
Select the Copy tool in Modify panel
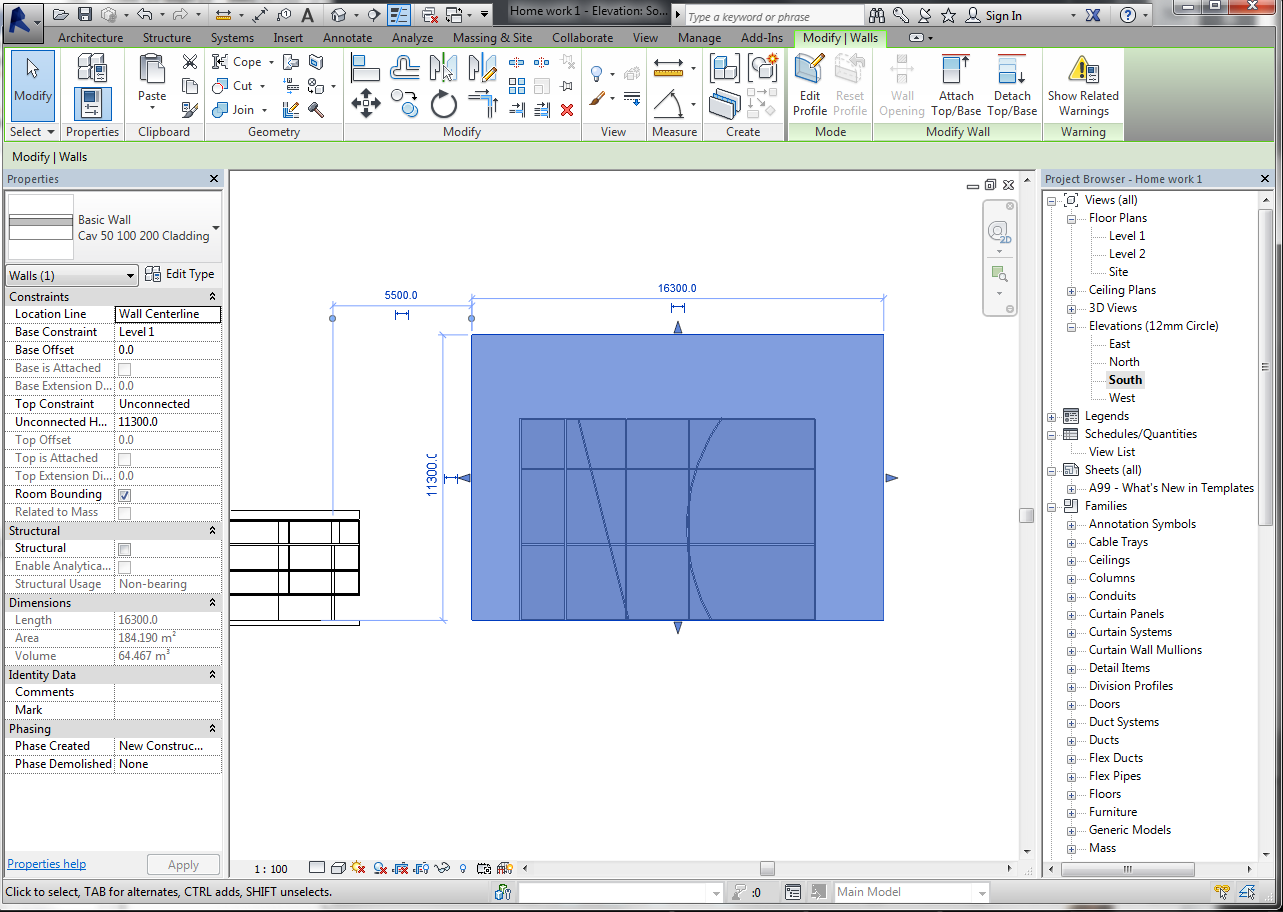[x=403, y=103]
